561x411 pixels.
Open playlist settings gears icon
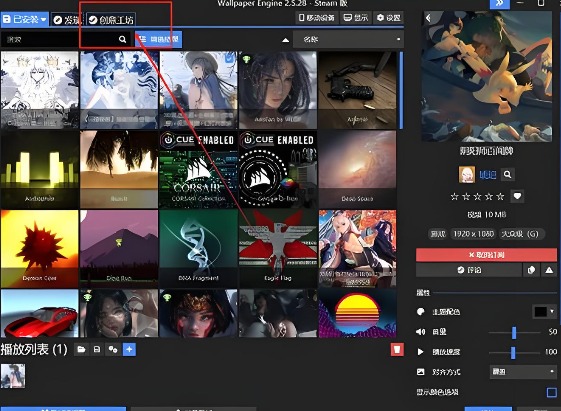113,349
